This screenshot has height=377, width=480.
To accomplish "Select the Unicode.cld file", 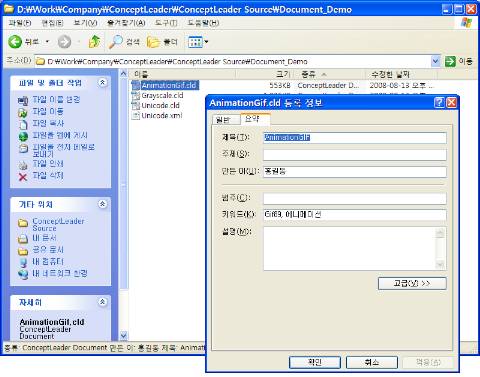I will click(160, 105).
